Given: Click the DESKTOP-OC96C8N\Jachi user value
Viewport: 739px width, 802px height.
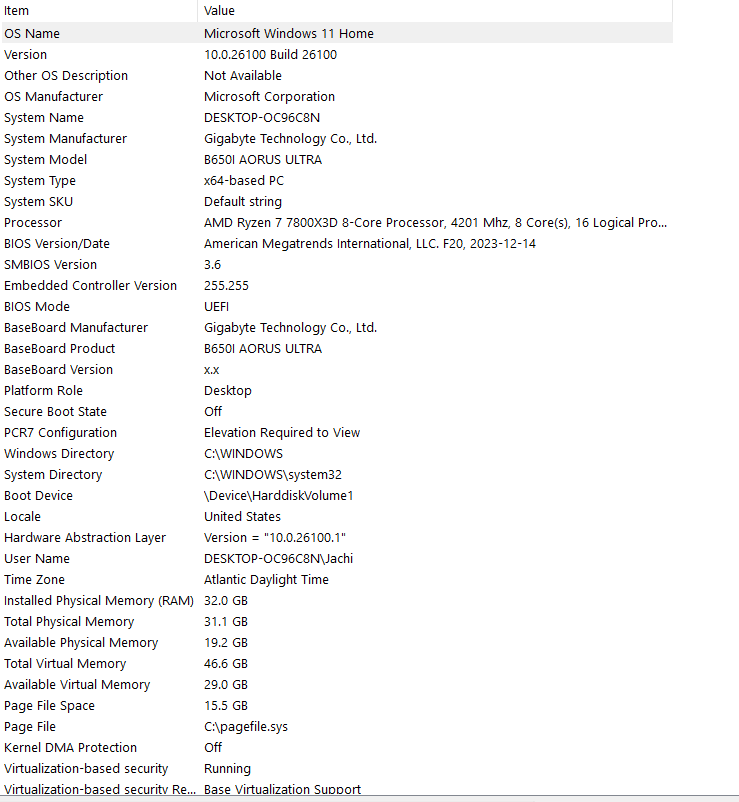Looking at the screenshot, I should point(278,559).
